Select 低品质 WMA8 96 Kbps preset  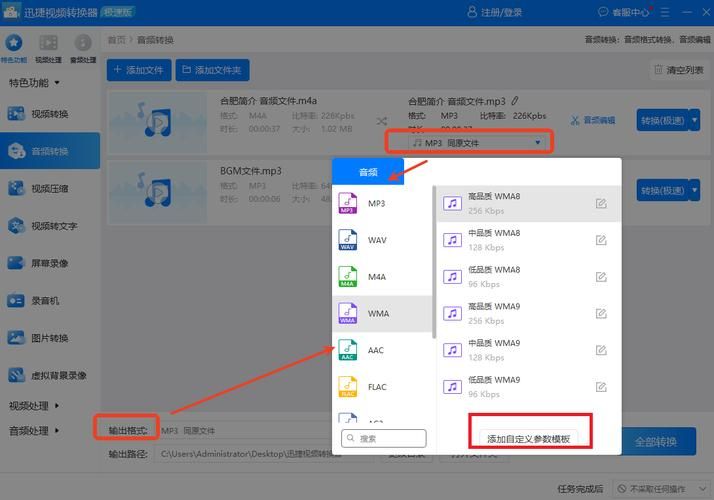tap(529, 277)
